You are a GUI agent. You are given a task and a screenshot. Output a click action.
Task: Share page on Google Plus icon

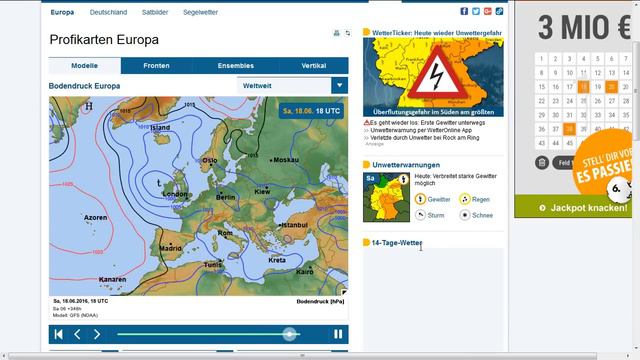[488, 11]
